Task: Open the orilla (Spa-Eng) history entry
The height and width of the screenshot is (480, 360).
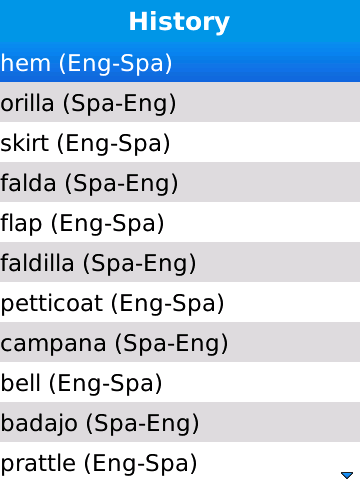Action: tap(180, 102)
